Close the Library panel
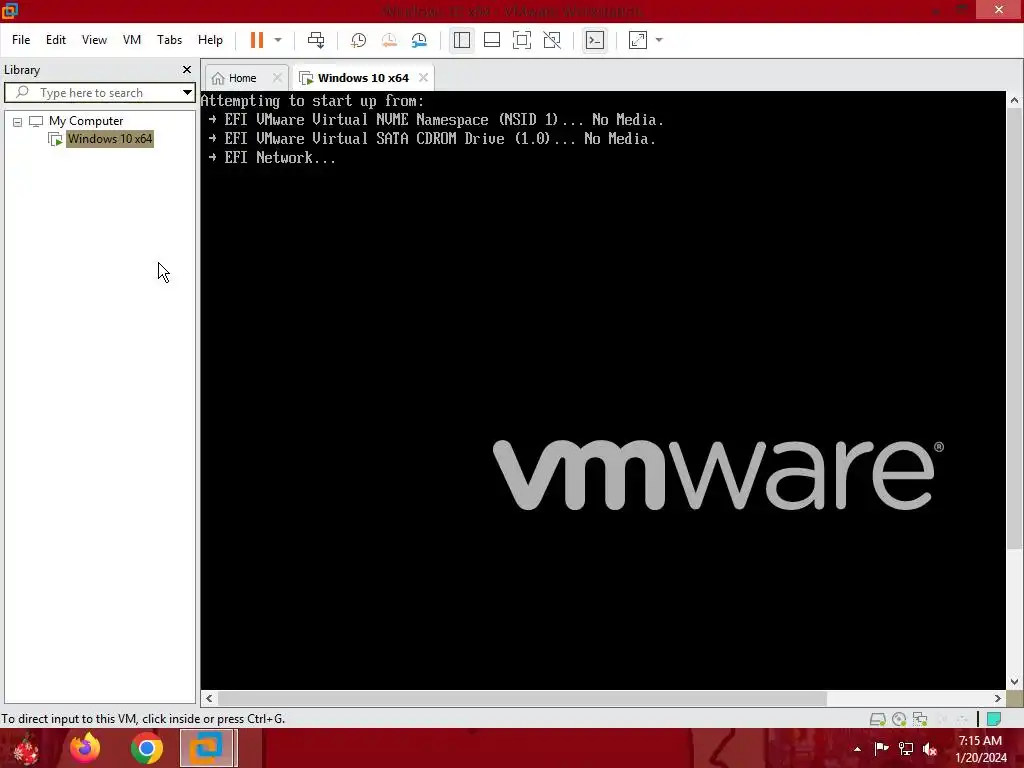Screen dimensions: 1024x768 click(187, 69)
